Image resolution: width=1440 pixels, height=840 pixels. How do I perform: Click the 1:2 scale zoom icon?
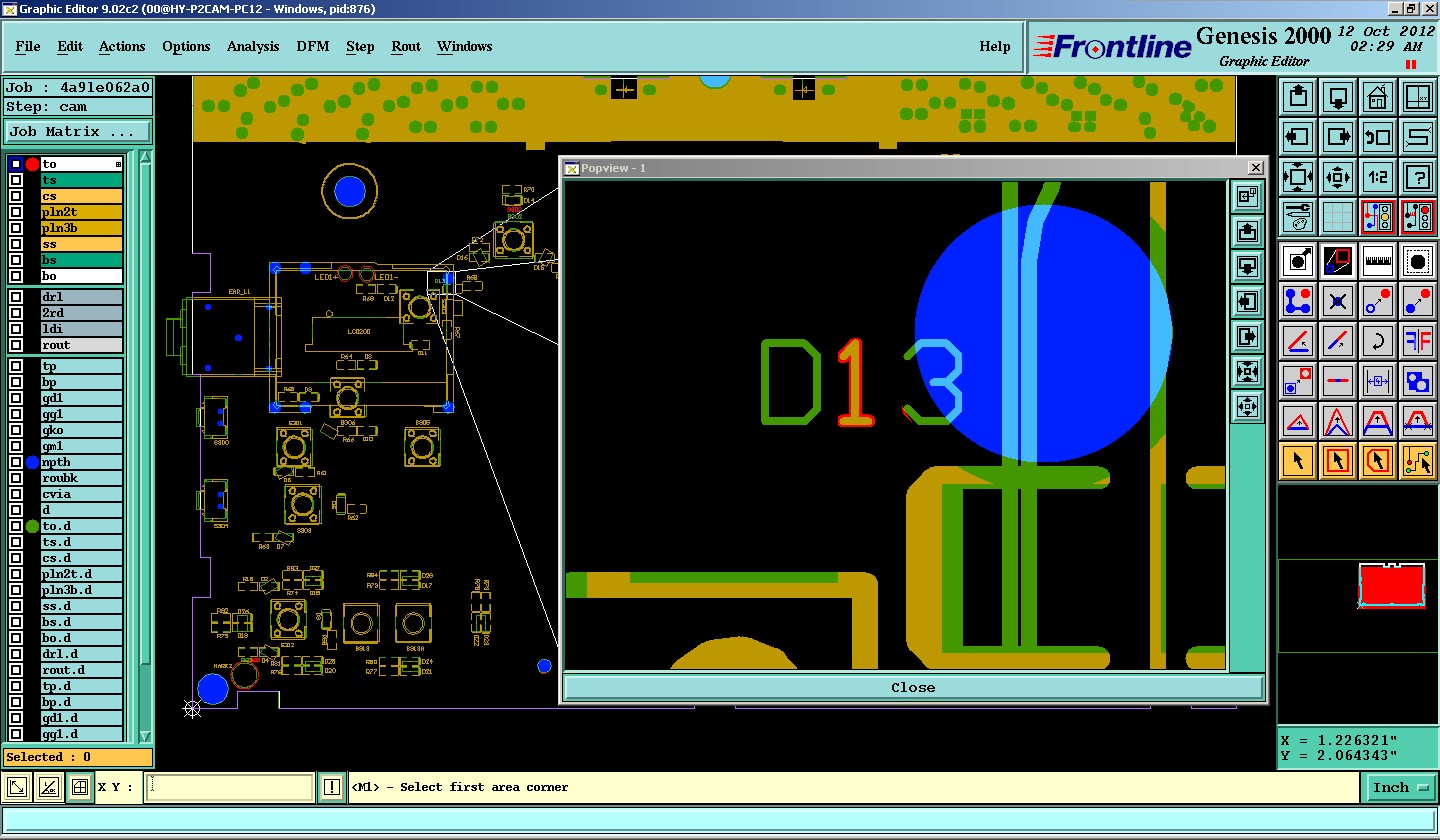1378,177
